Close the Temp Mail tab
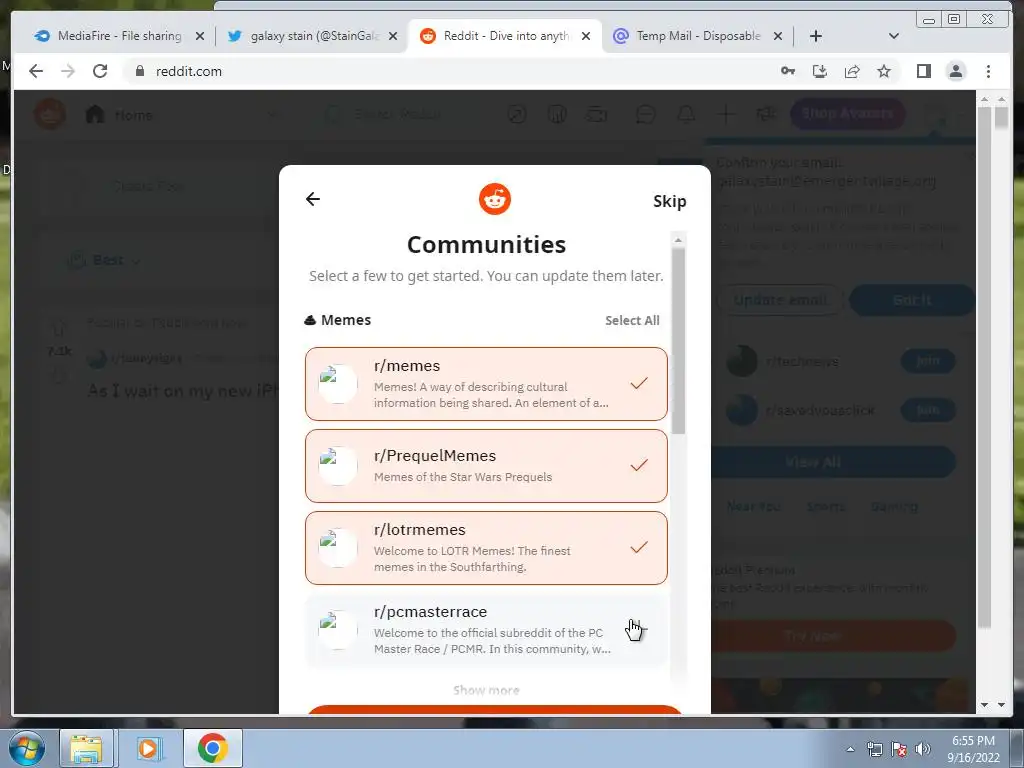Image resolution: width=1024 pixels, height=768 pixels. [778, 36]
